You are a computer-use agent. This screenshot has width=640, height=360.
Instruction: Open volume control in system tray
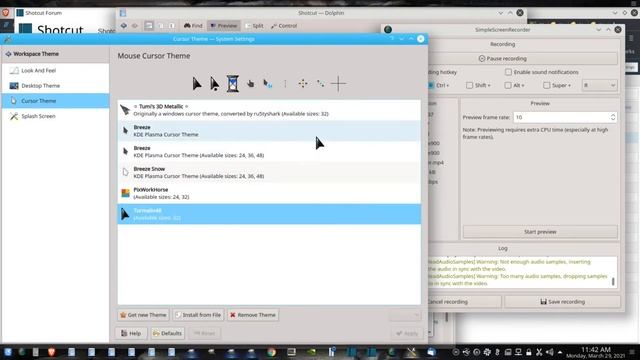pyautogui.click(x=549, y=352)
